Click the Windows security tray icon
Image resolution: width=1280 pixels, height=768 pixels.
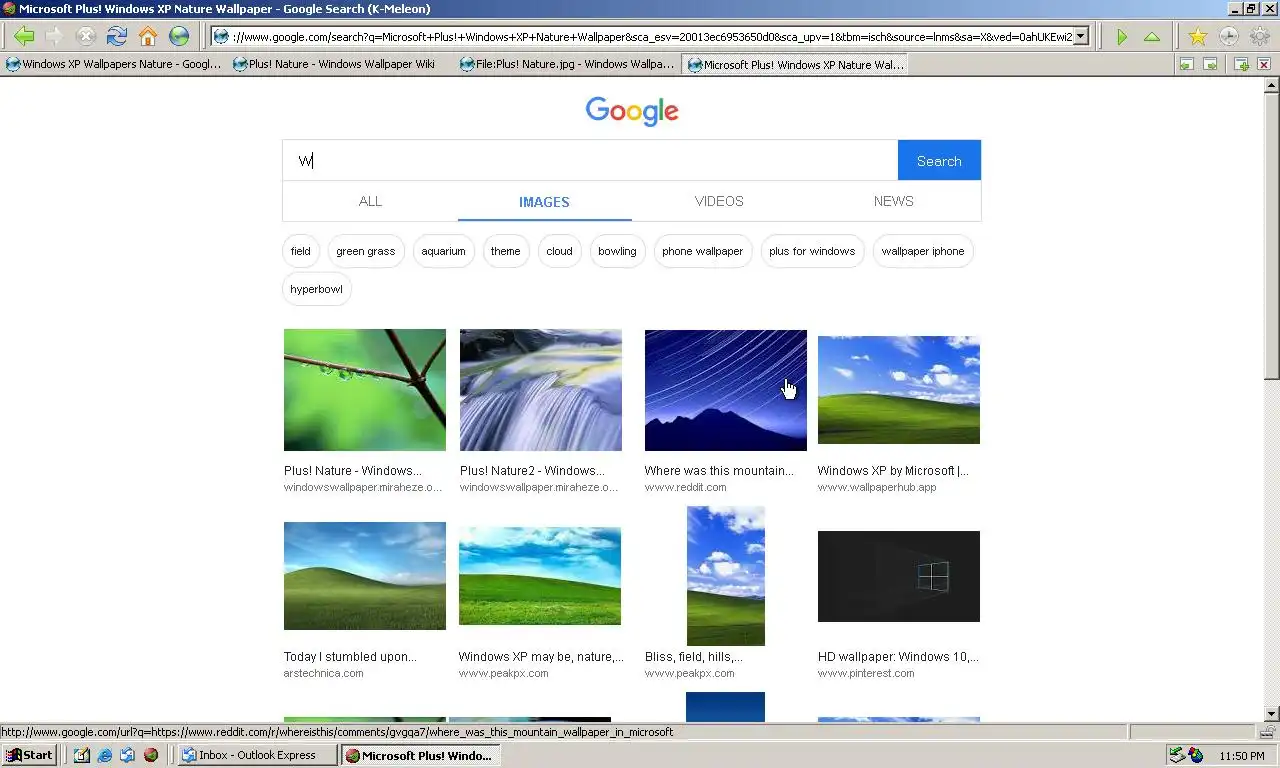1196,755
